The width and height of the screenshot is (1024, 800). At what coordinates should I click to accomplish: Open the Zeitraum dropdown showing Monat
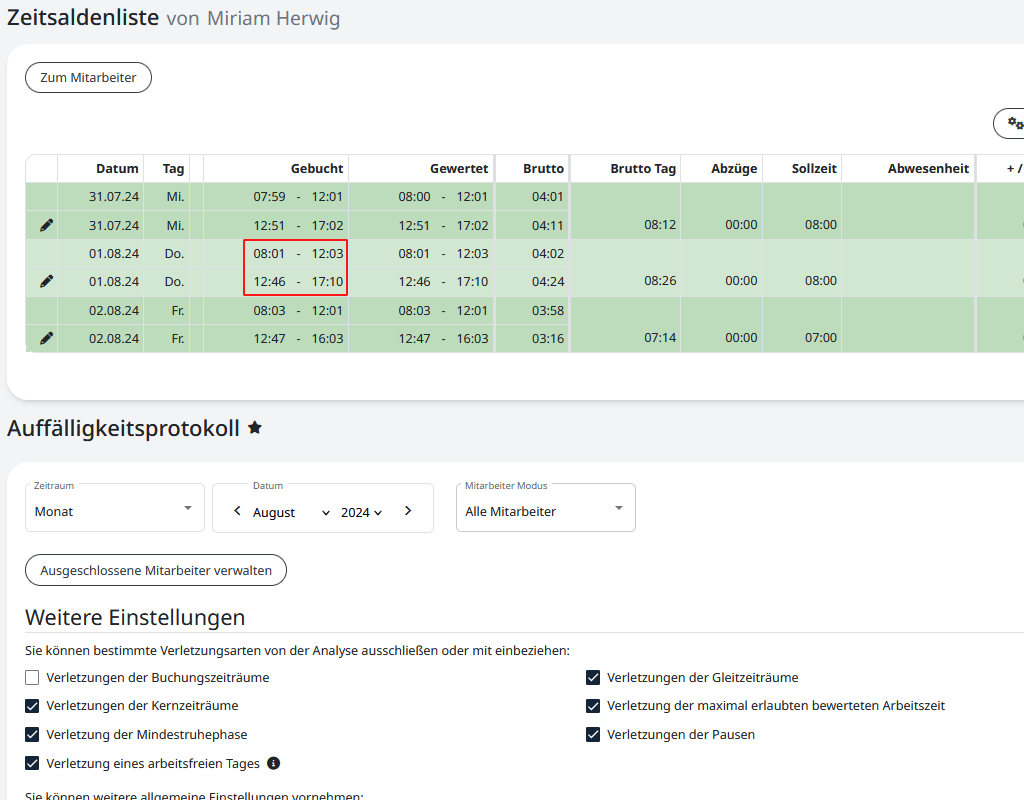(114, 510)
